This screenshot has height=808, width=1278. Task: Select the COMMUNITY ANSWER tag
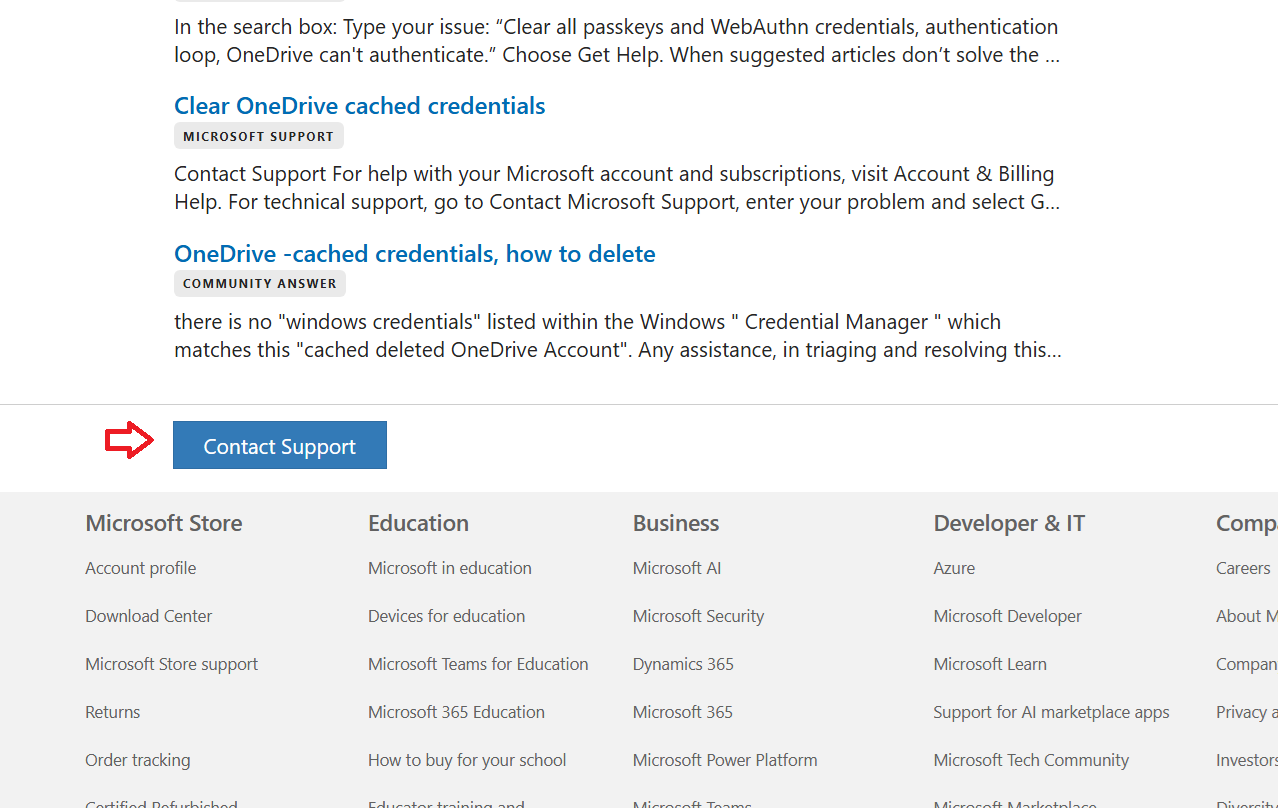click(x=260, y=283)
